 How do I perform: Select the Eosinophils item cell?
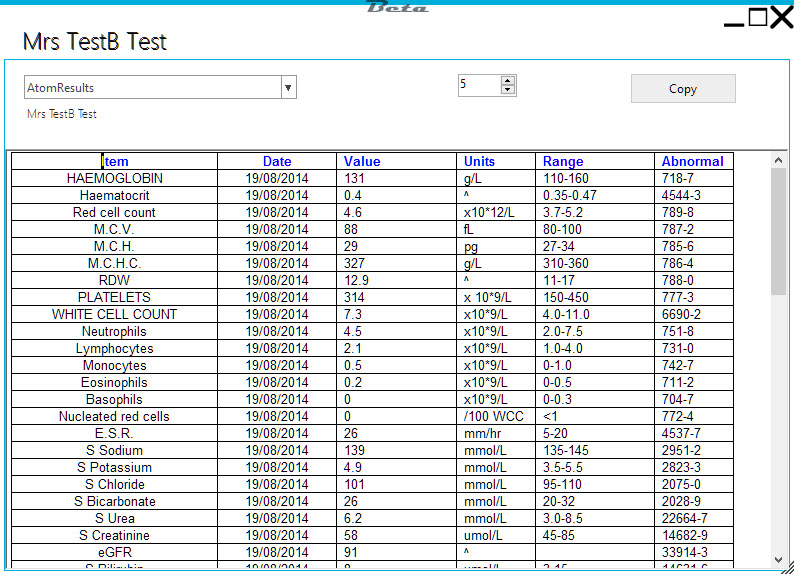tap(114, 383)
